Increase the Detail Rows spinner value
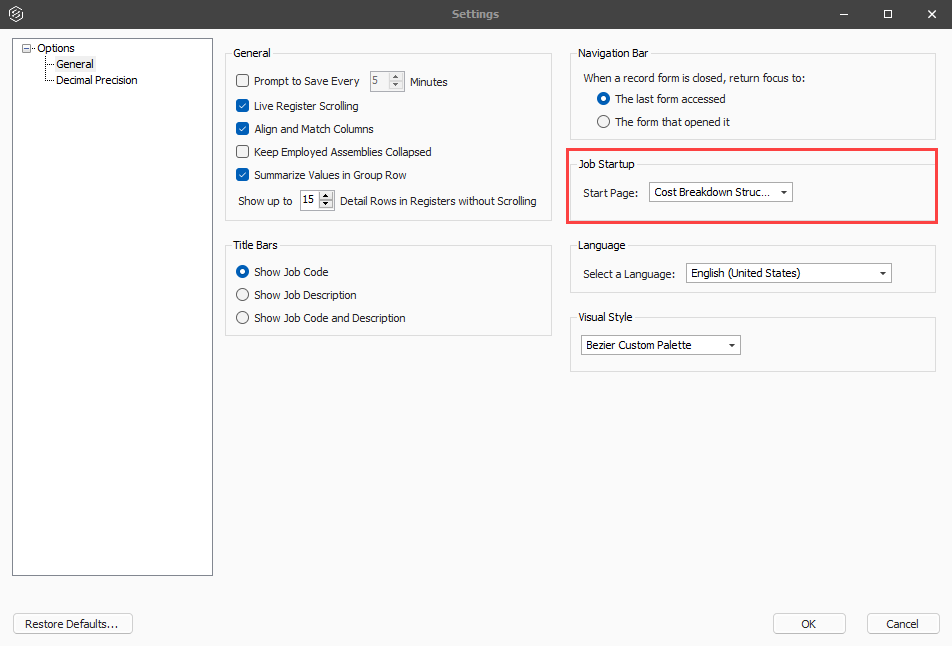The image size is (952, 646). 327,196
